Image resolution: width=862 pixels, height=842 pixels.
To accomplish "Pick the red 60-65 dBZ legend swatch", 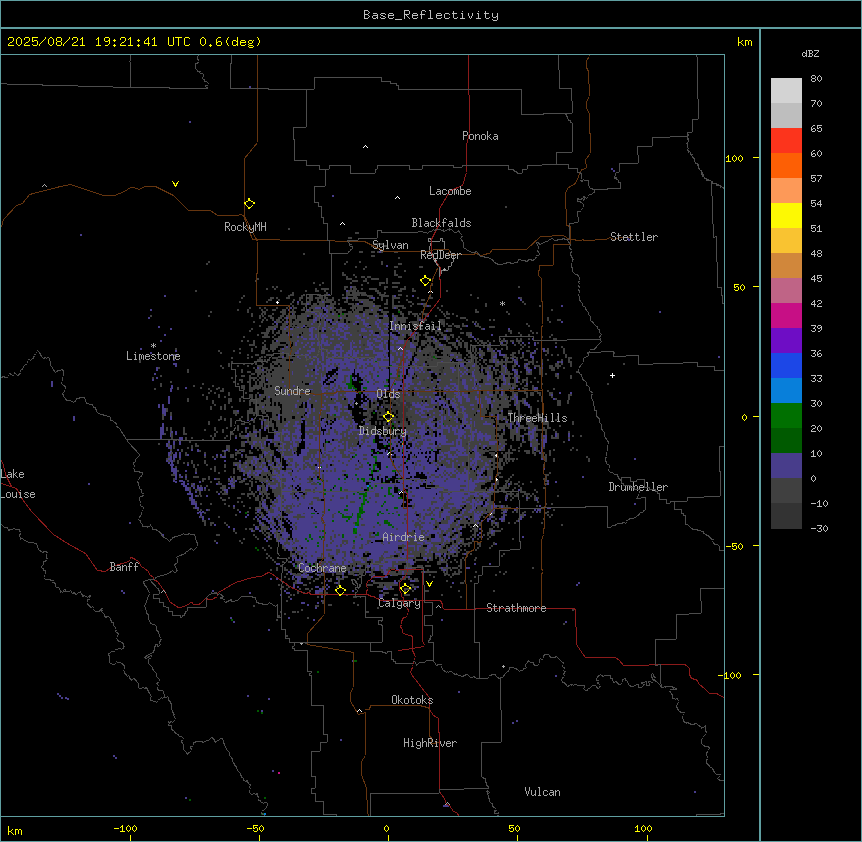I will point(786,141).
